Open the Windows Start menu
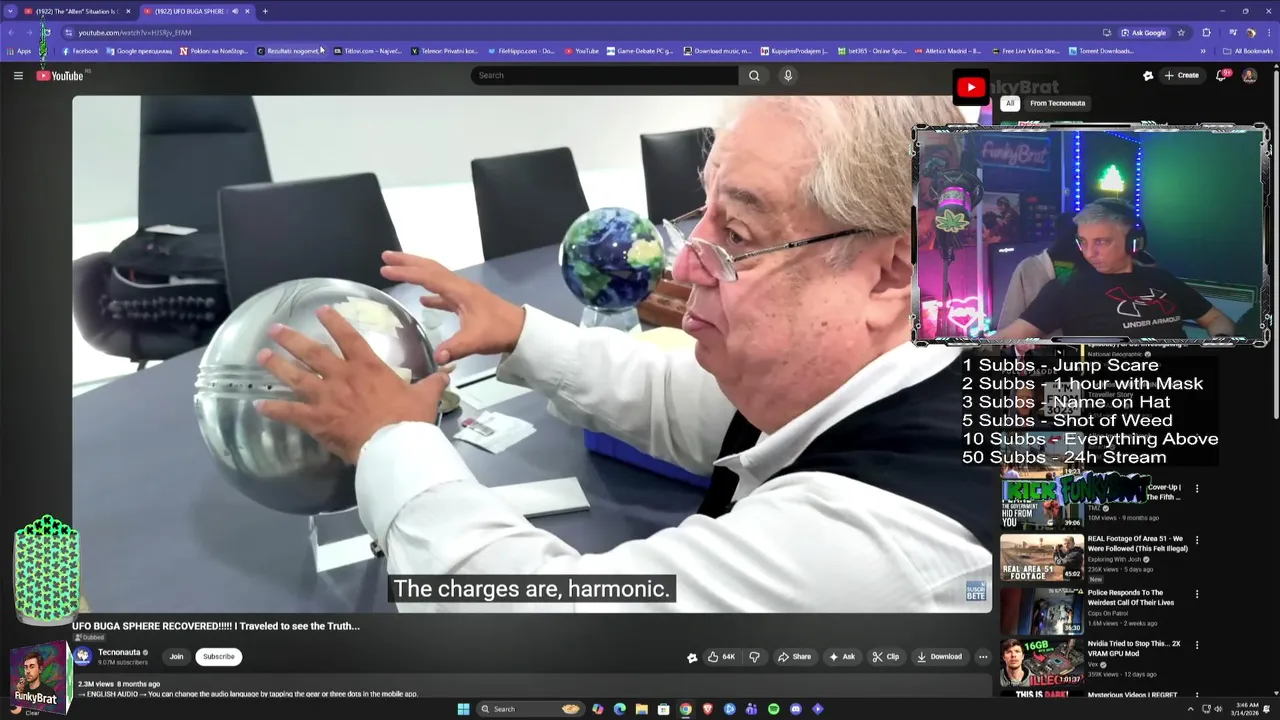The image size is (1280, 720). (x=463, y=709)
